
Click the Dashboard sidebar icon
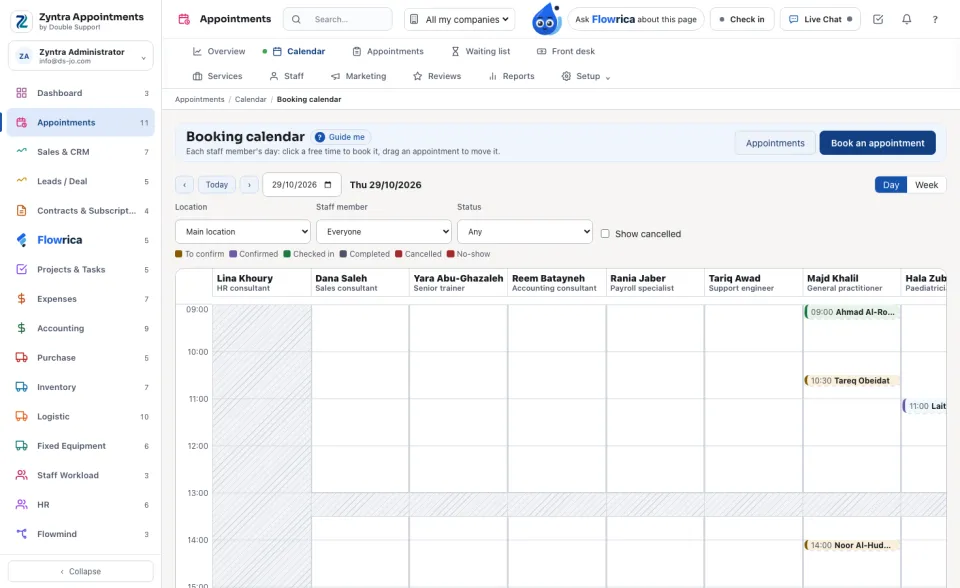21,93
